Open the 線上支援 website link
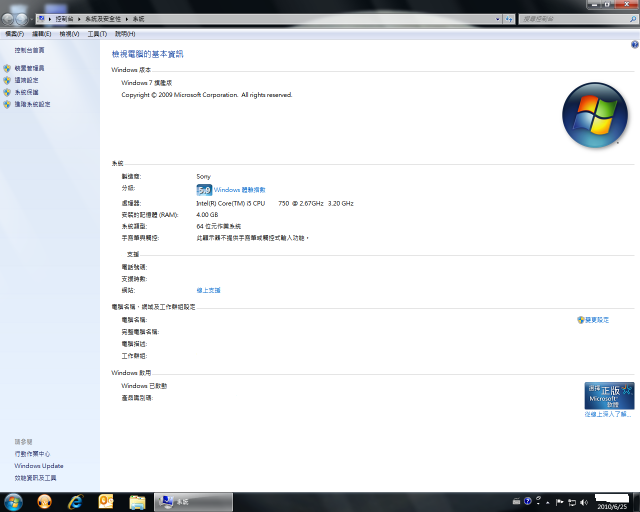Viewport: 640px width, 512px height. tap(209, 290)
